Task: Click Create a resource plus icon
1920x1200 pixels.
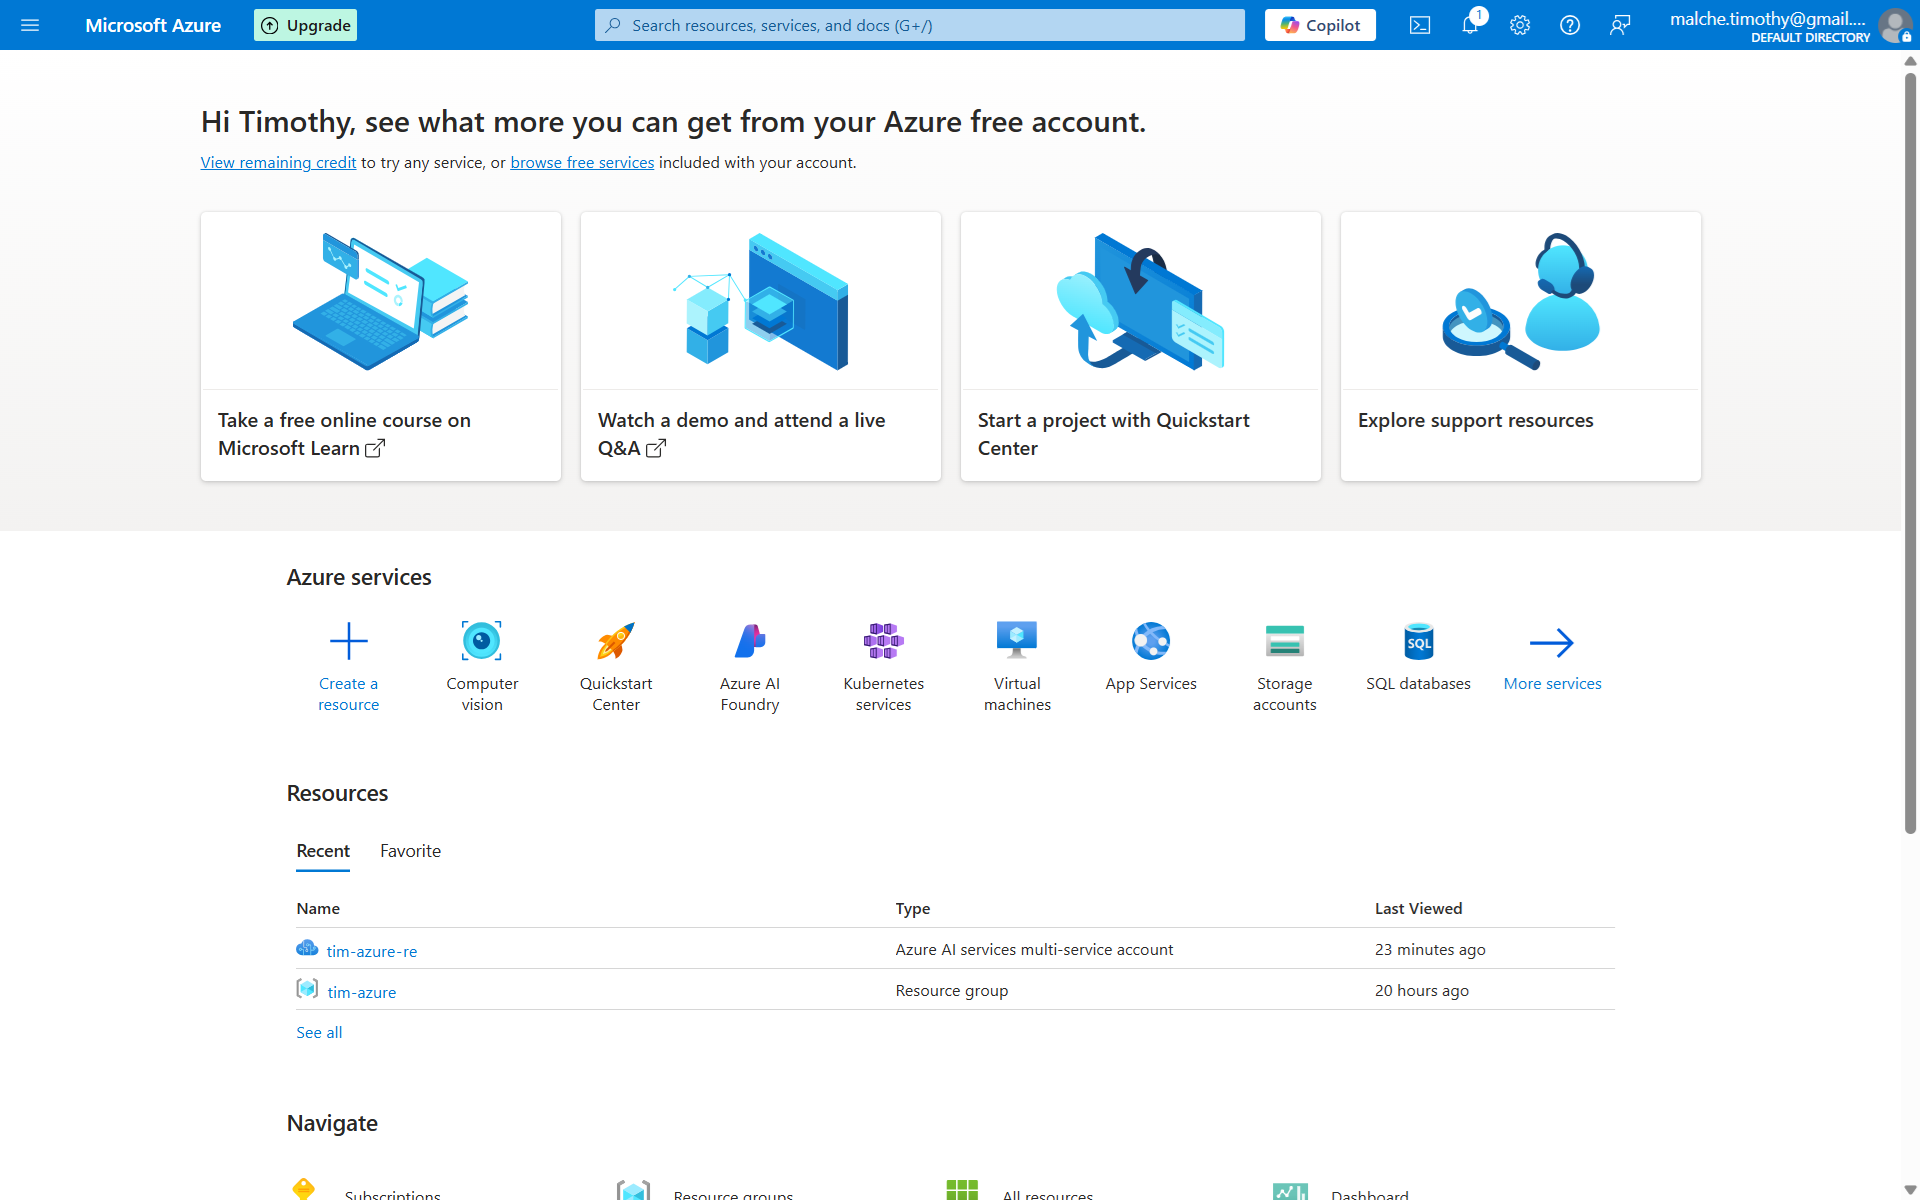Action: [x=348, y=642]
